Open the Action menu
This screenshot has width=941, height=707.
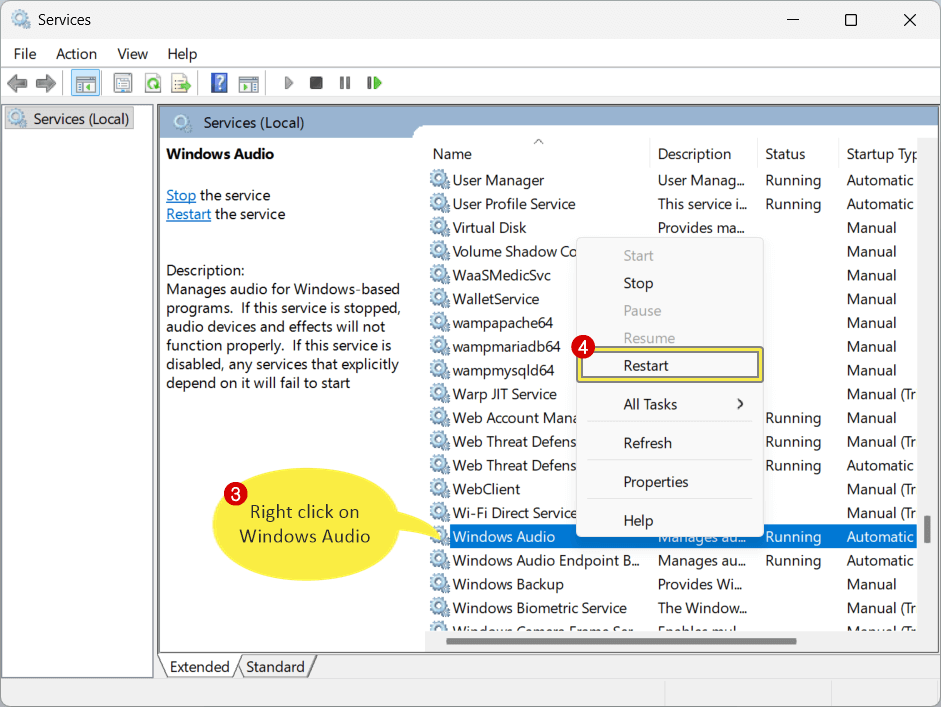76,54
